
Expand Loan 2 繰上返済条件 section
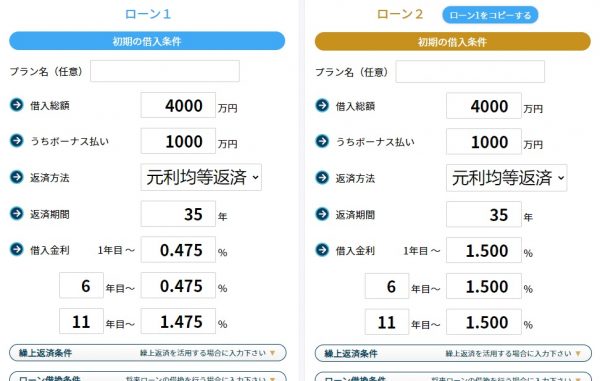(453, 353)
